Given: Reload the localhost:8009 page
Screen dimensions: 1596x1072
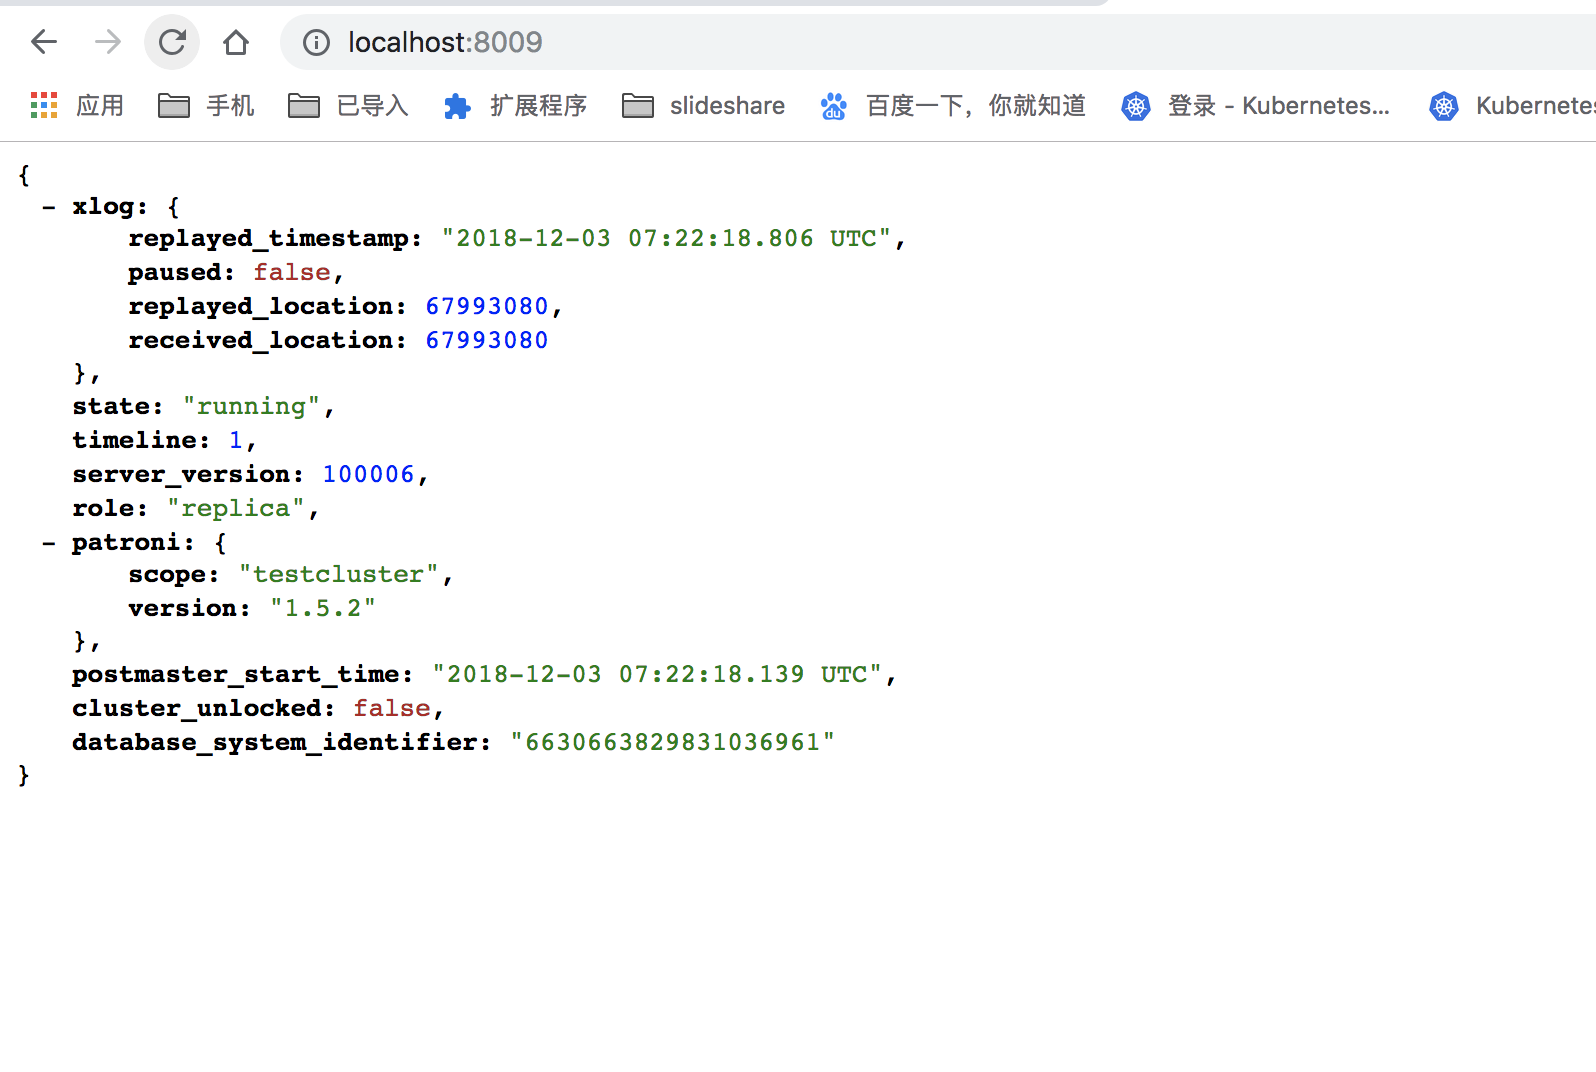Looking at the screenshot, I should click(172, 42).
